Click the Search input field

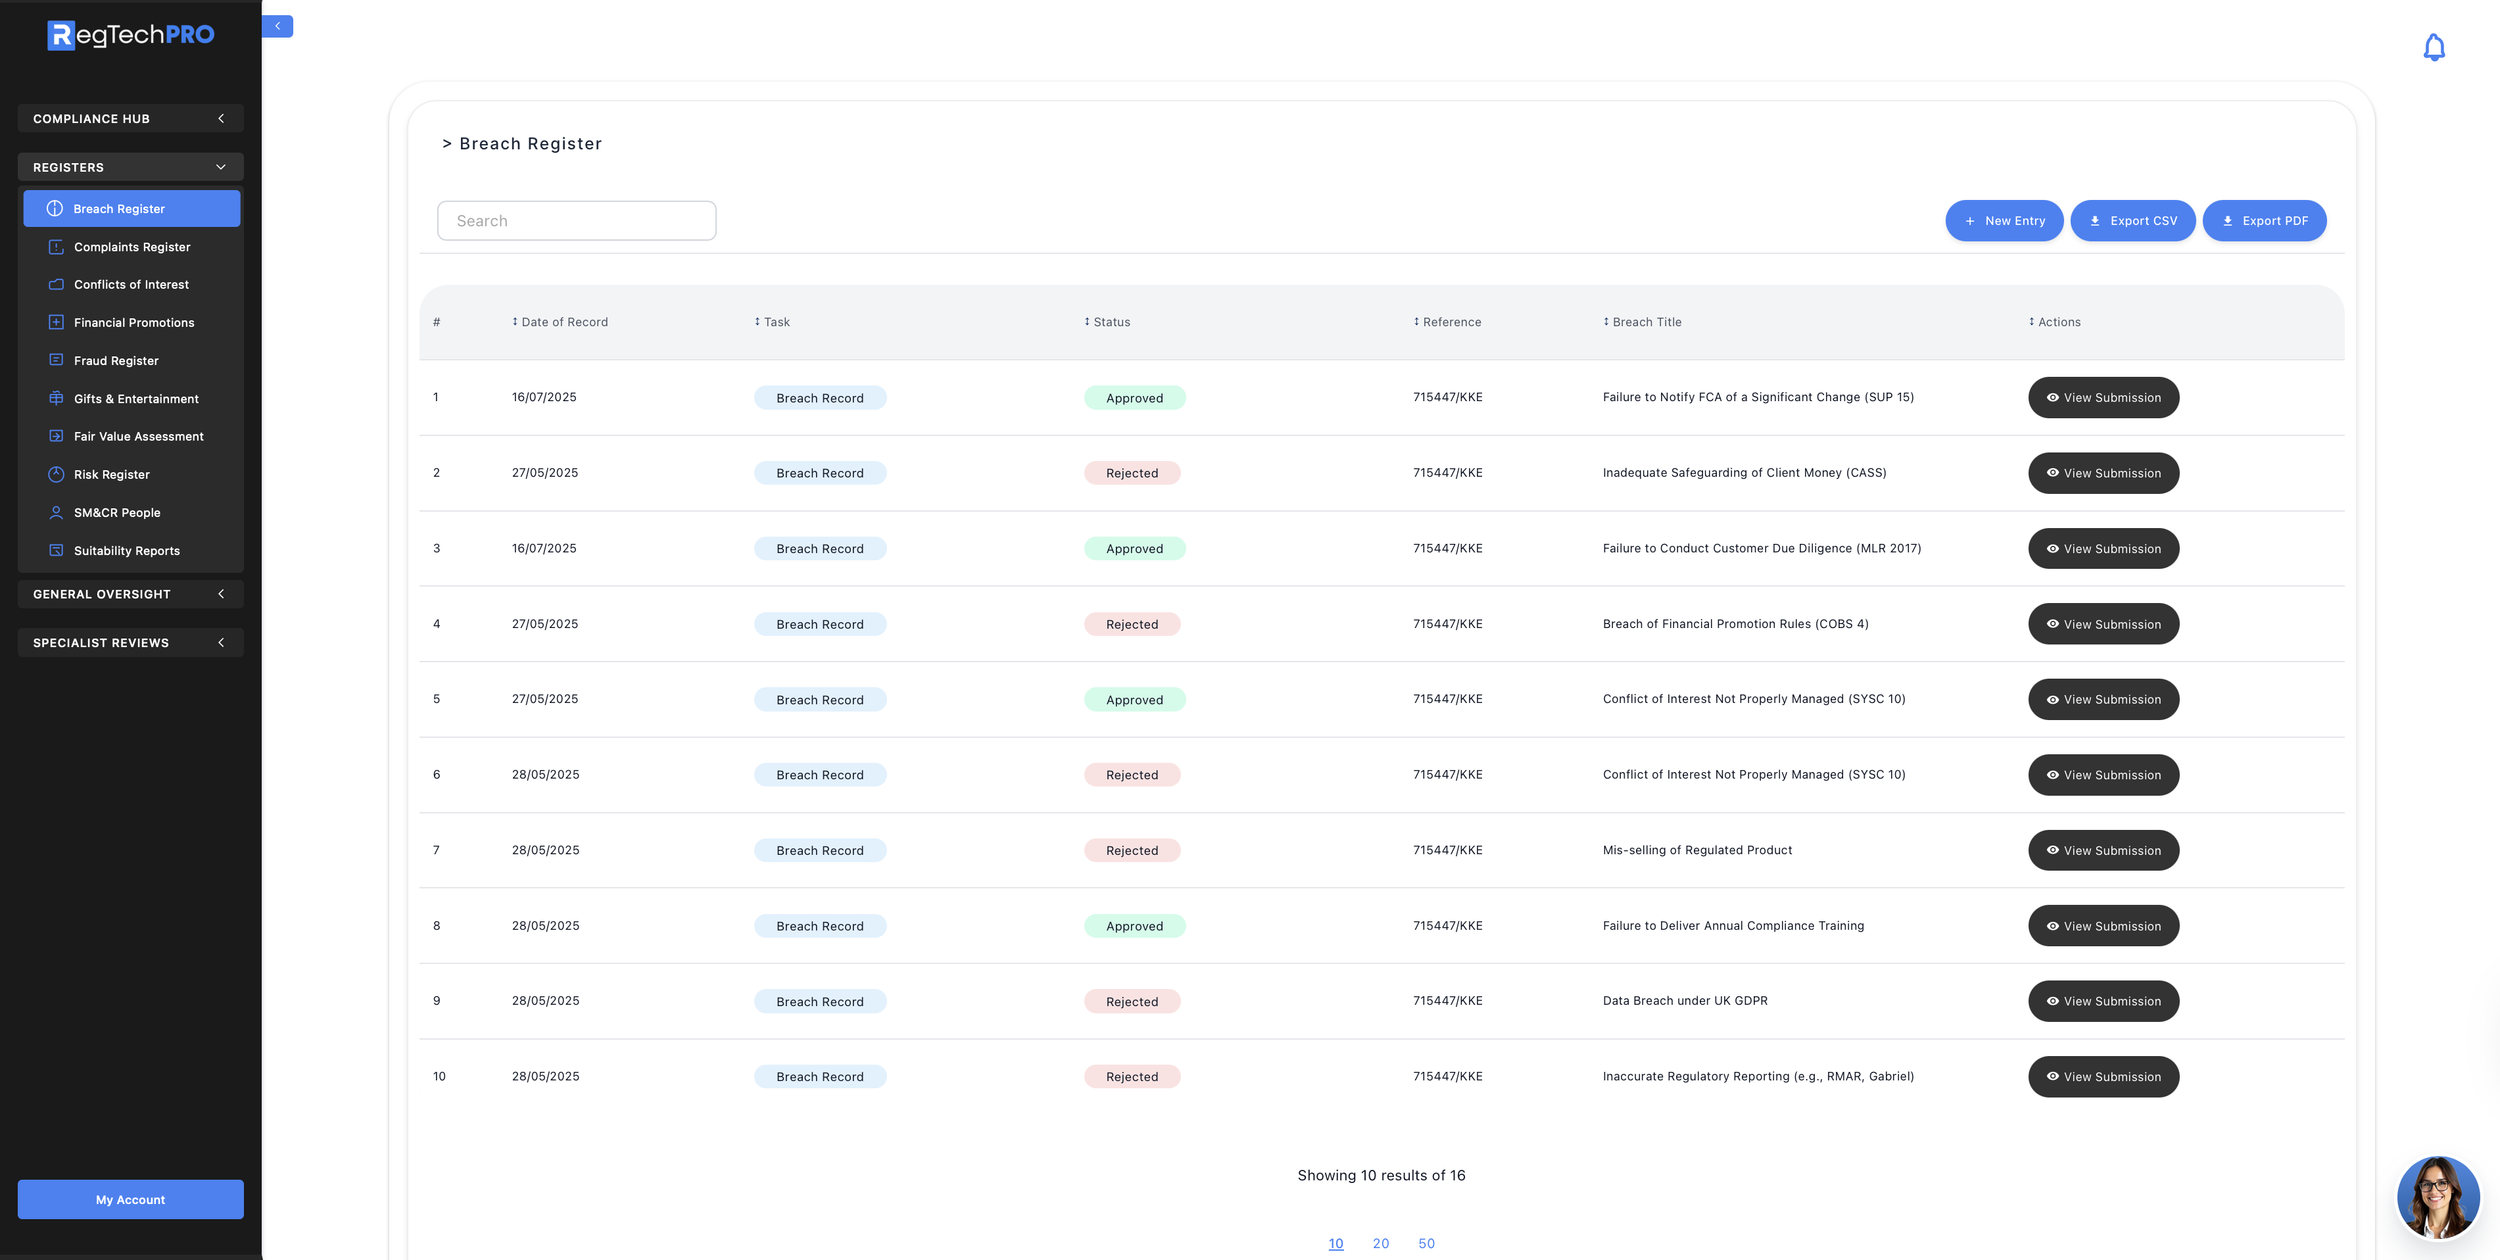[x=576, y=221]
